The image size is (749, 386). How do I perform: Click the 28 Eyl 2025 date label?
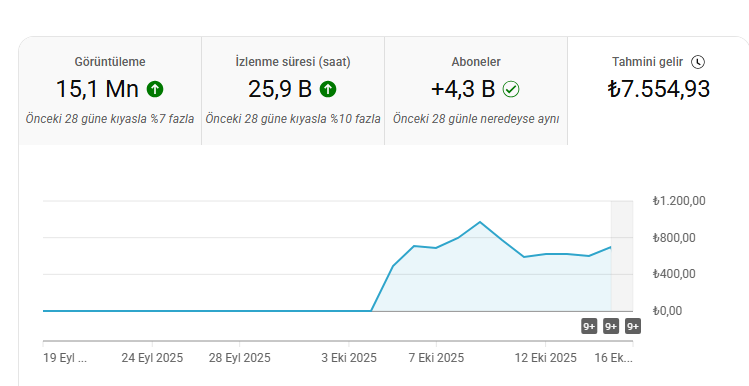tap(239, 358)
